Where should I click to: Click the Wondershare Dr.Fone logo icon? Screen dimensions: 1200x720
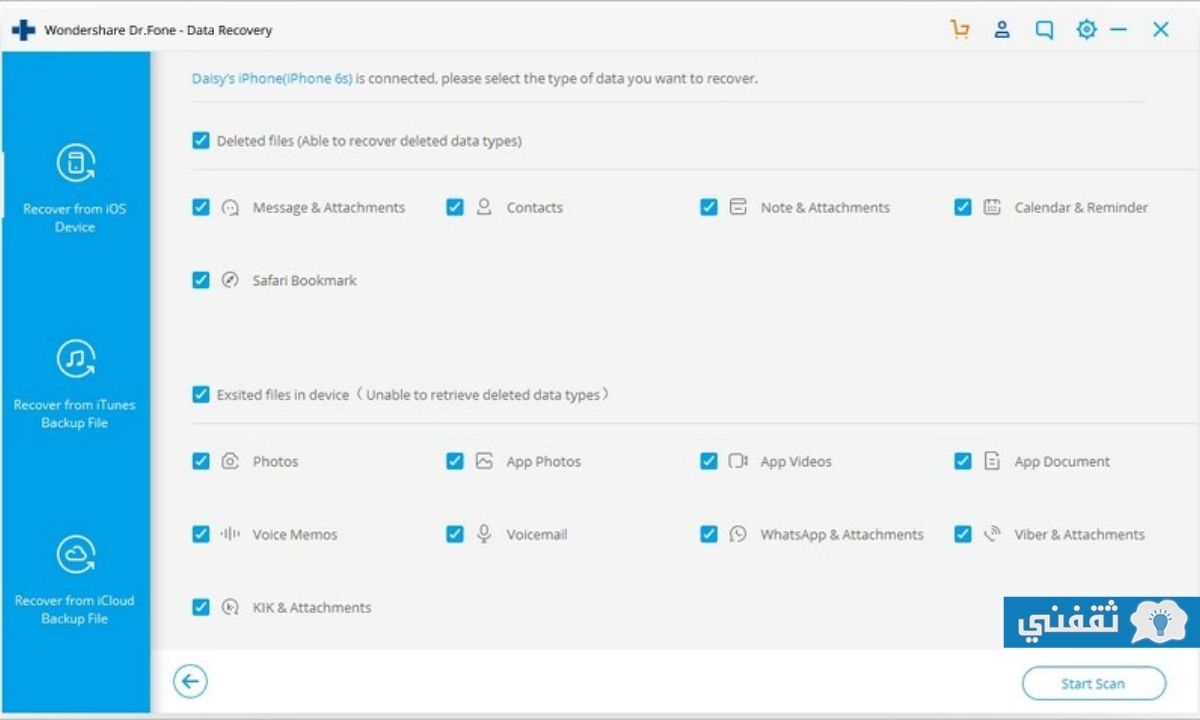[x=23, y=30]
